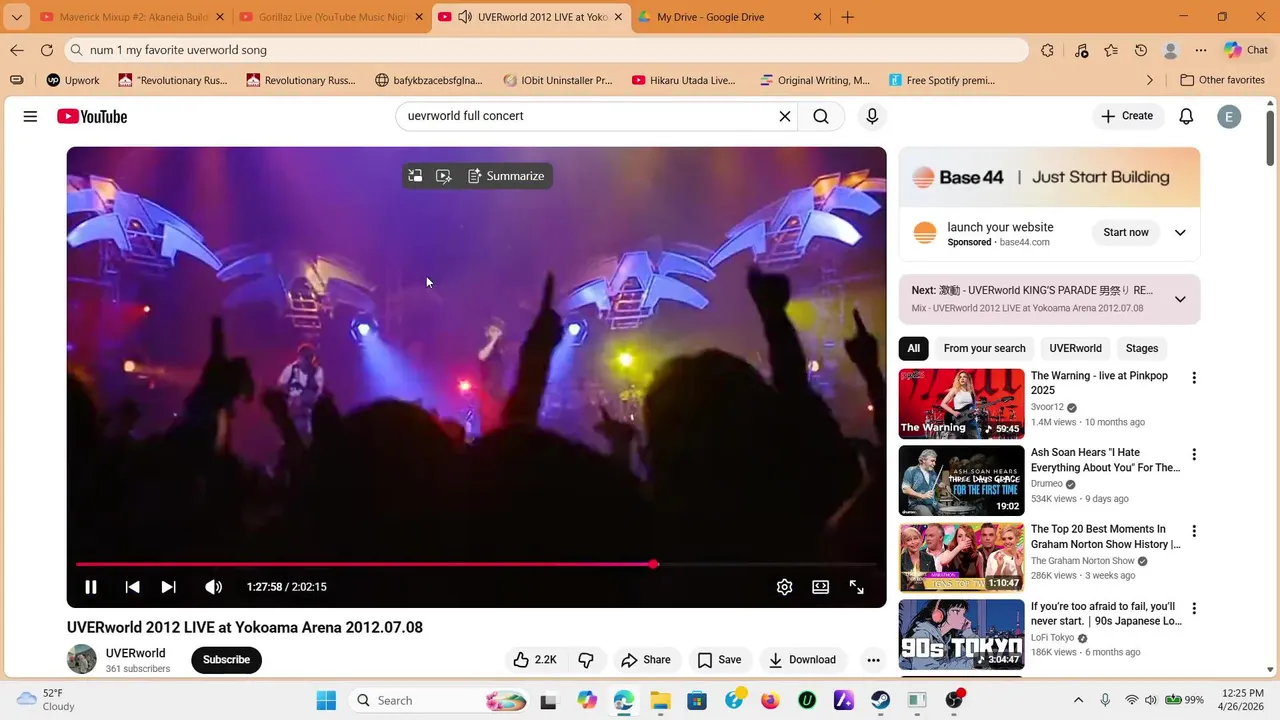Open Windows Start button on taskbar

pyautogui.click(x=326, y=700)
